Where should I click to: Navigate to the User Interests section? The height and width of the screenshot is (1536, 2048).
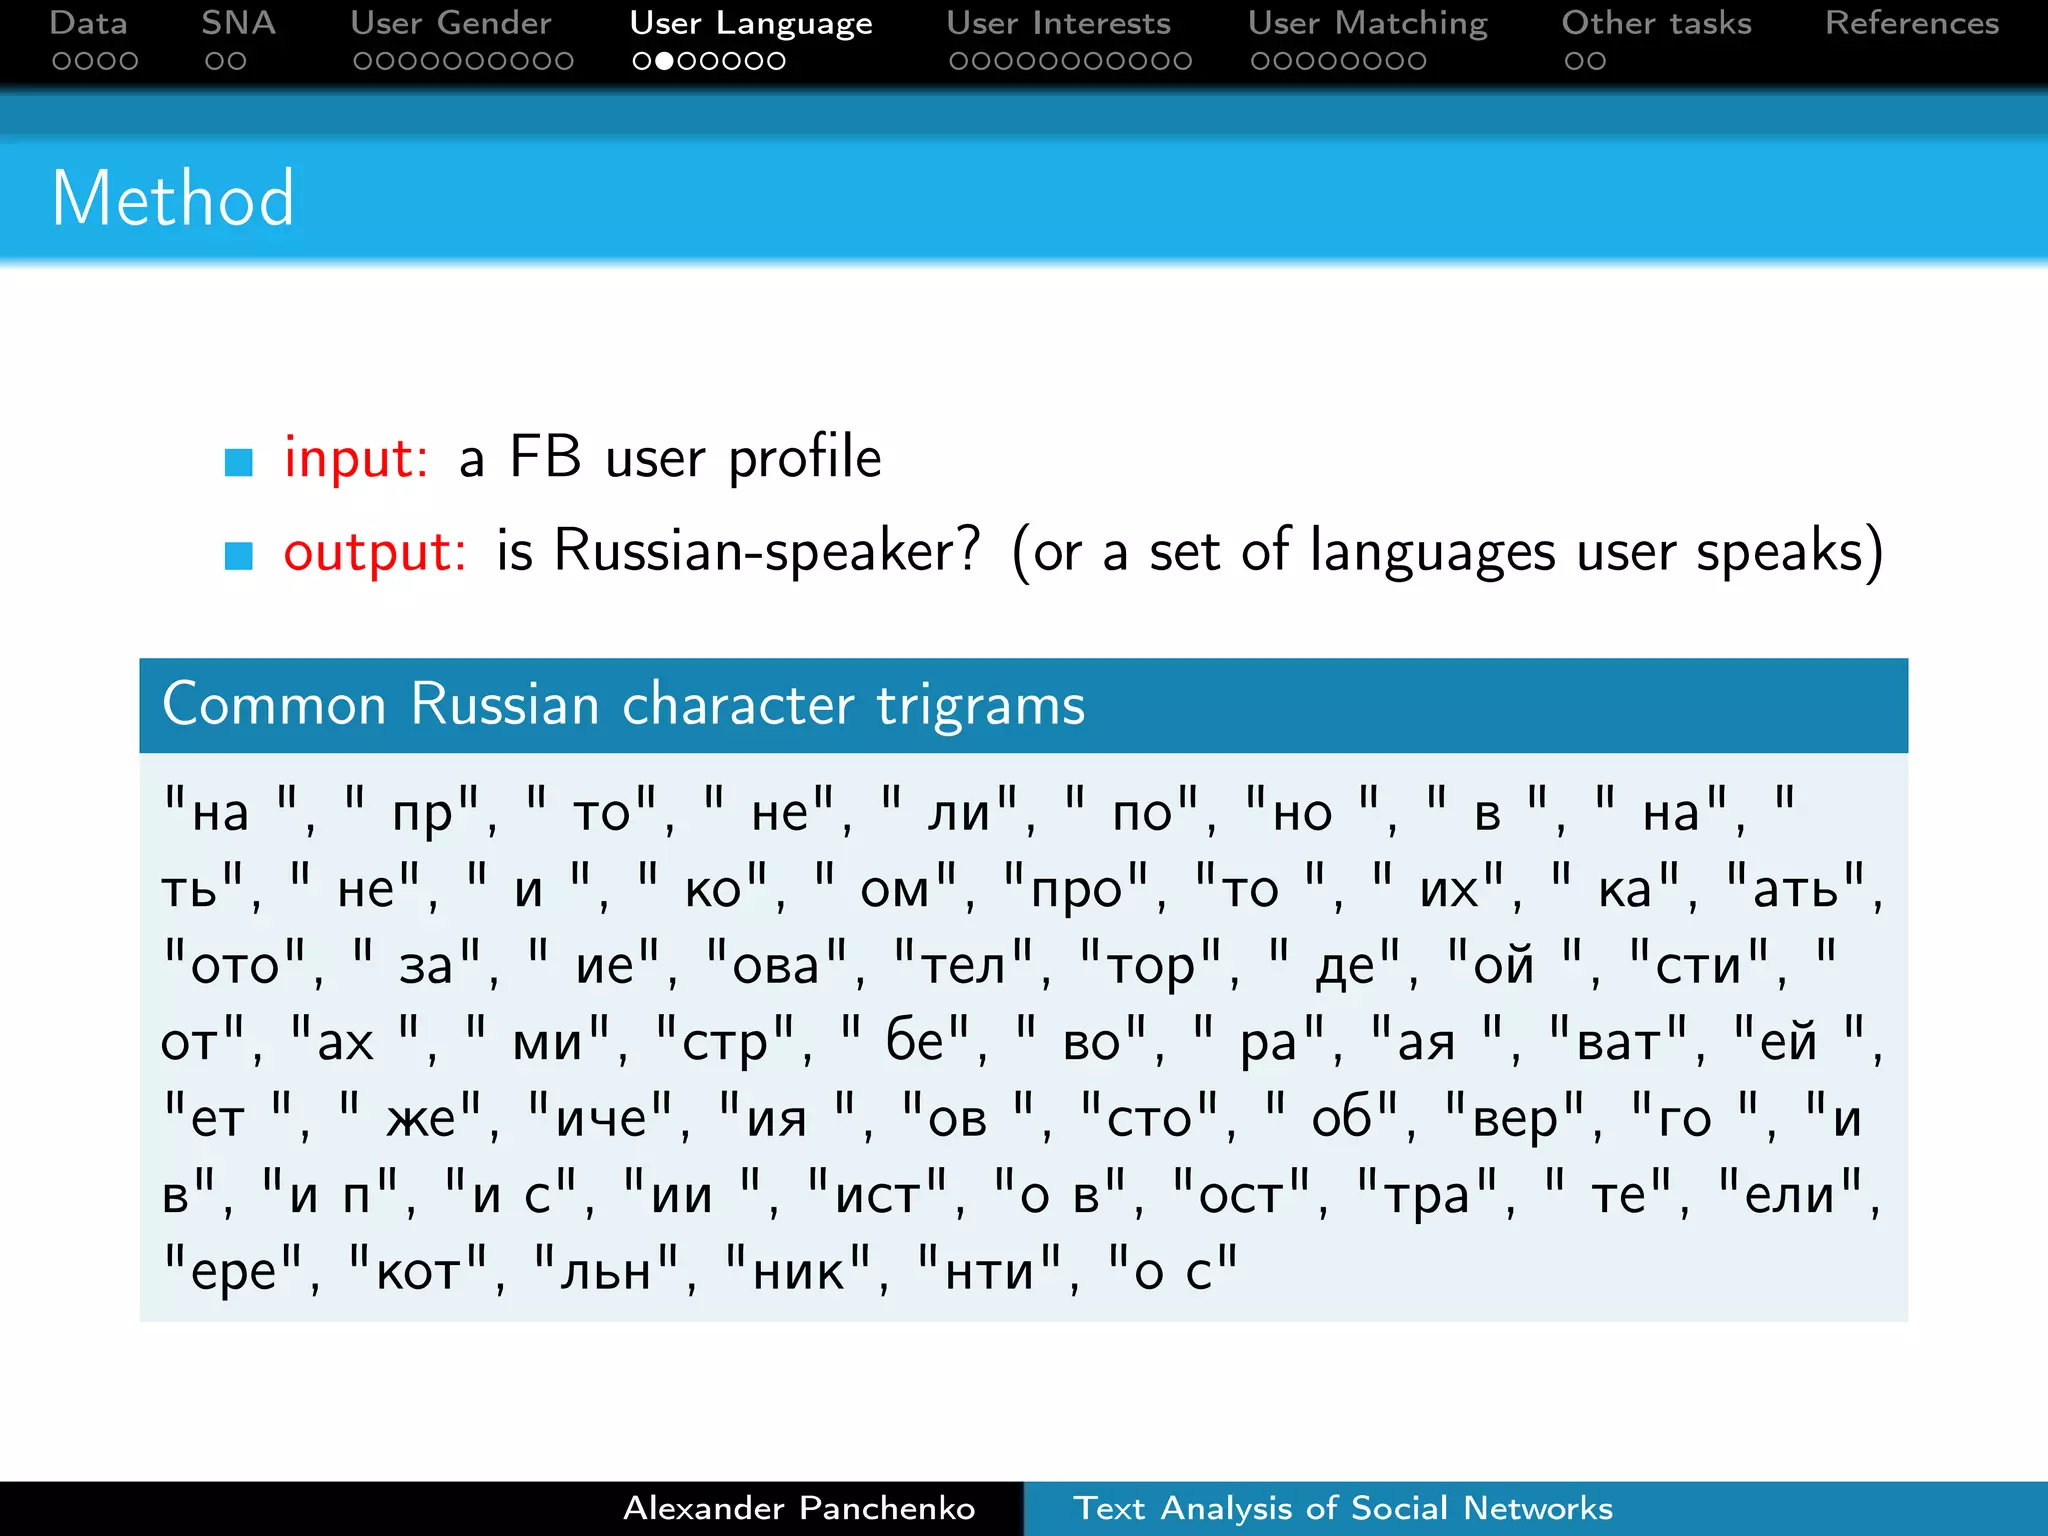tap(1058, 23)
